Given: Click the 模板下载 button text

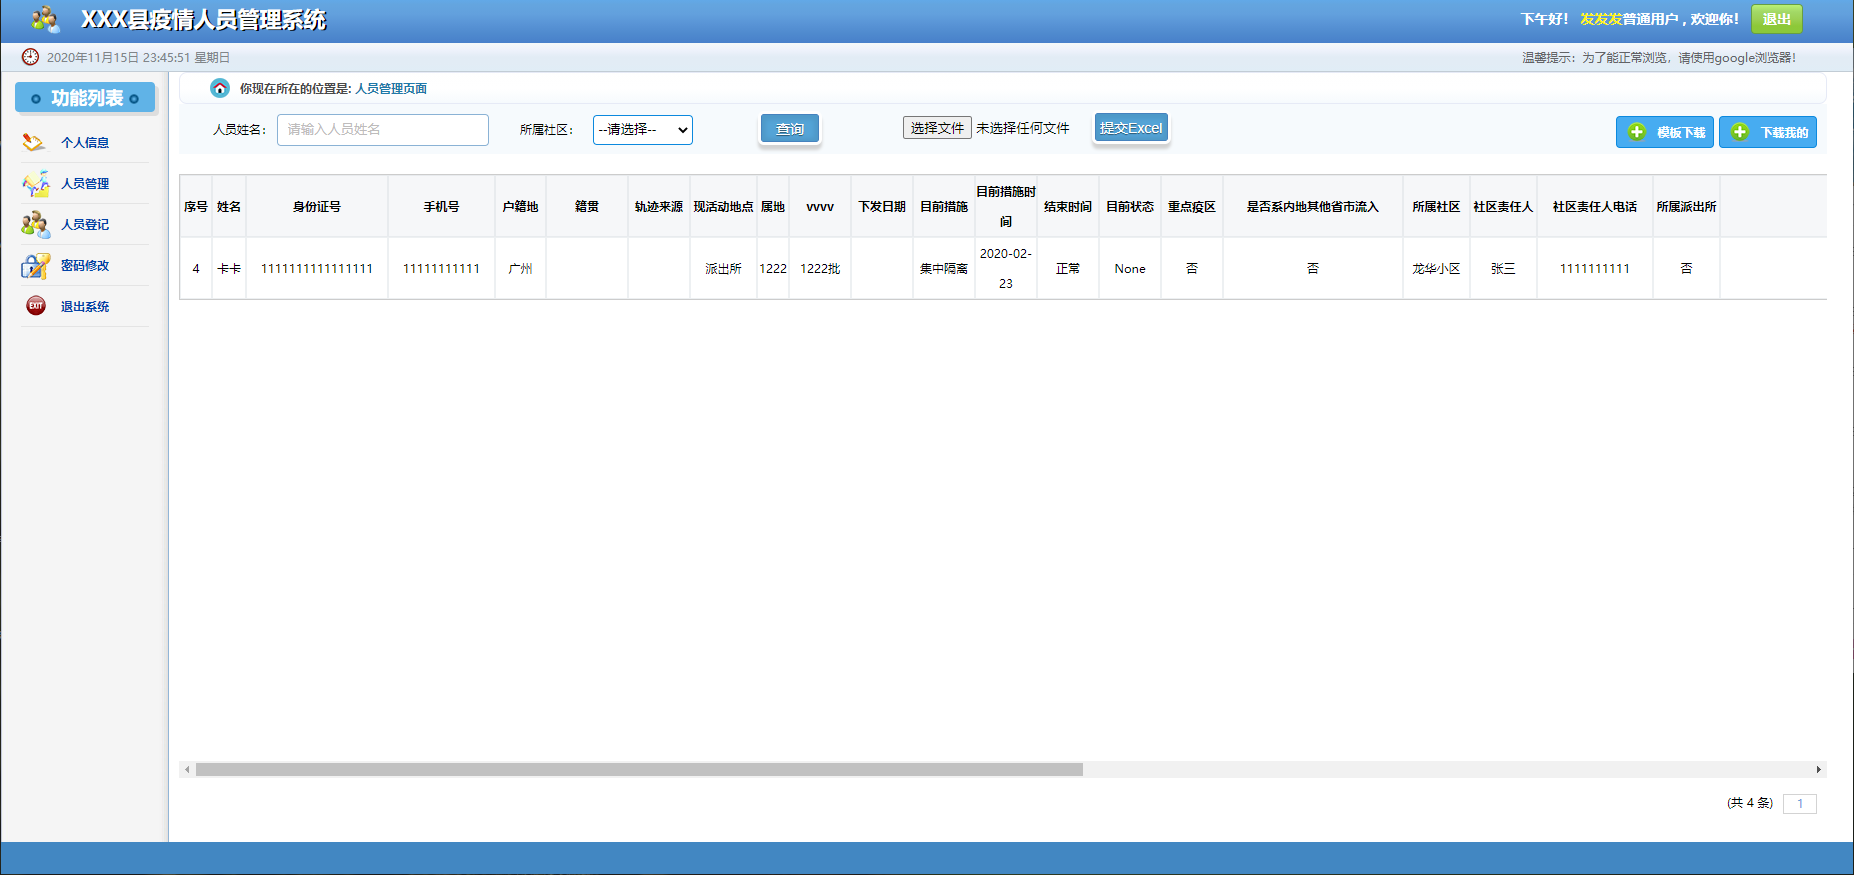Looking at the screenshot, I should 1681,132.
